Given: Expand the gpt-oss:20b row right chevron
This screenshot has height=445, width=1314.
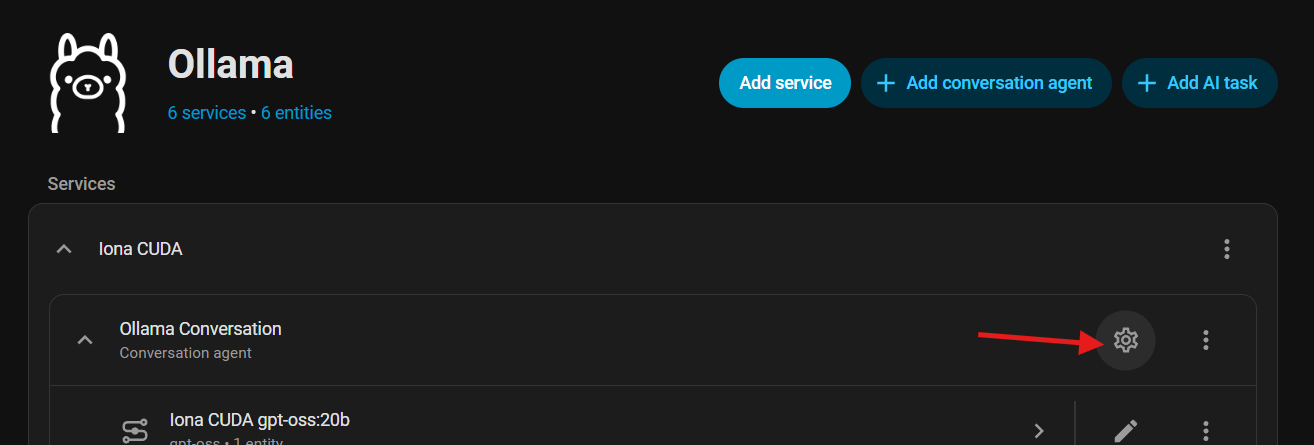Looking at the screenshot, I should tap(1039, 431).
